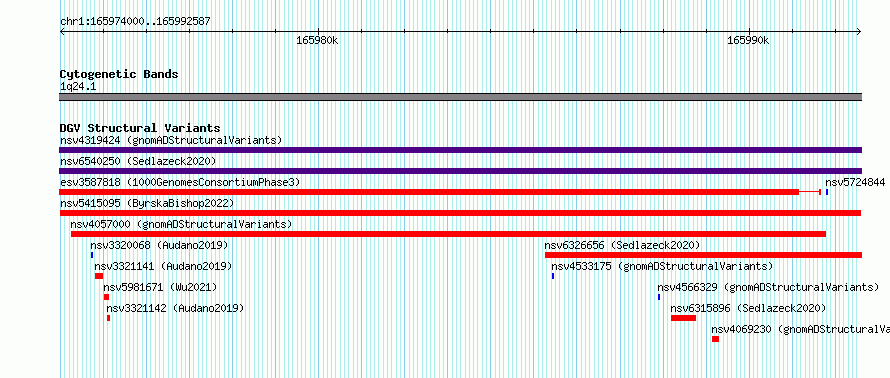
Task: Click the small blue mark under nsv5724844
Action: pos(827,192)
